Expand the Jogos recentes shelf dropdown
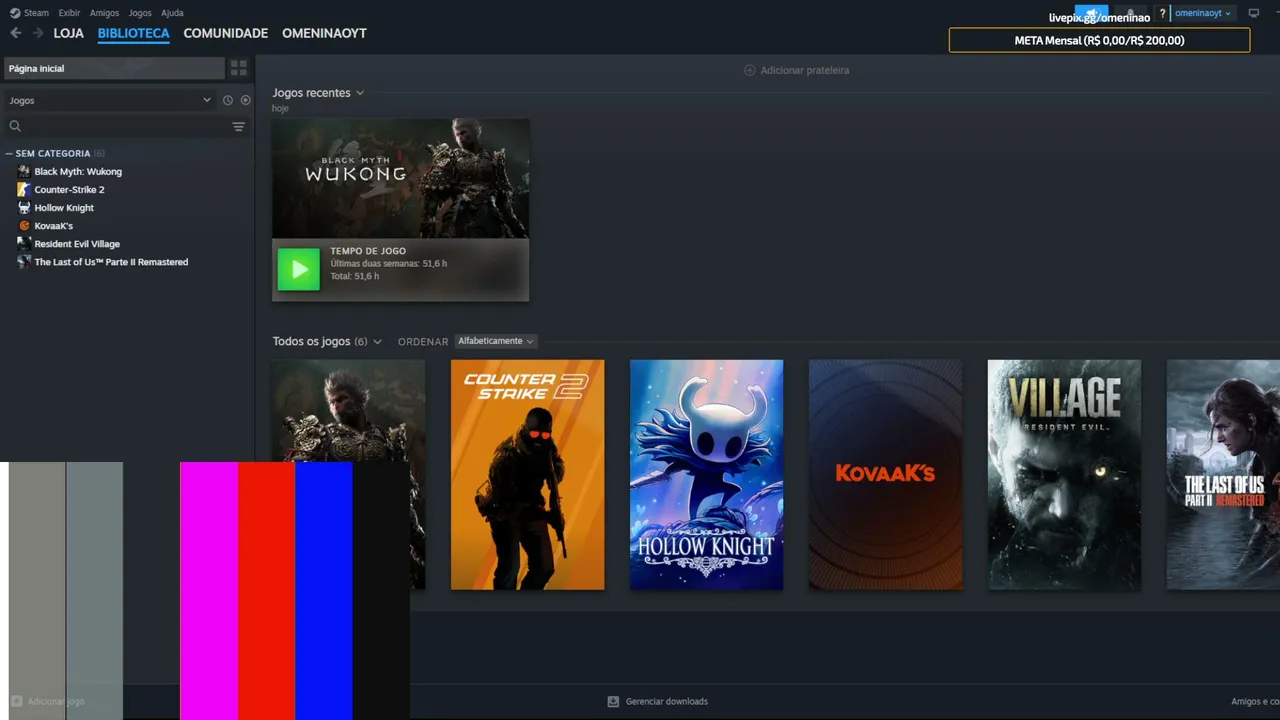The width and height of the screenshot is (1280, 720). pos(360,93)
